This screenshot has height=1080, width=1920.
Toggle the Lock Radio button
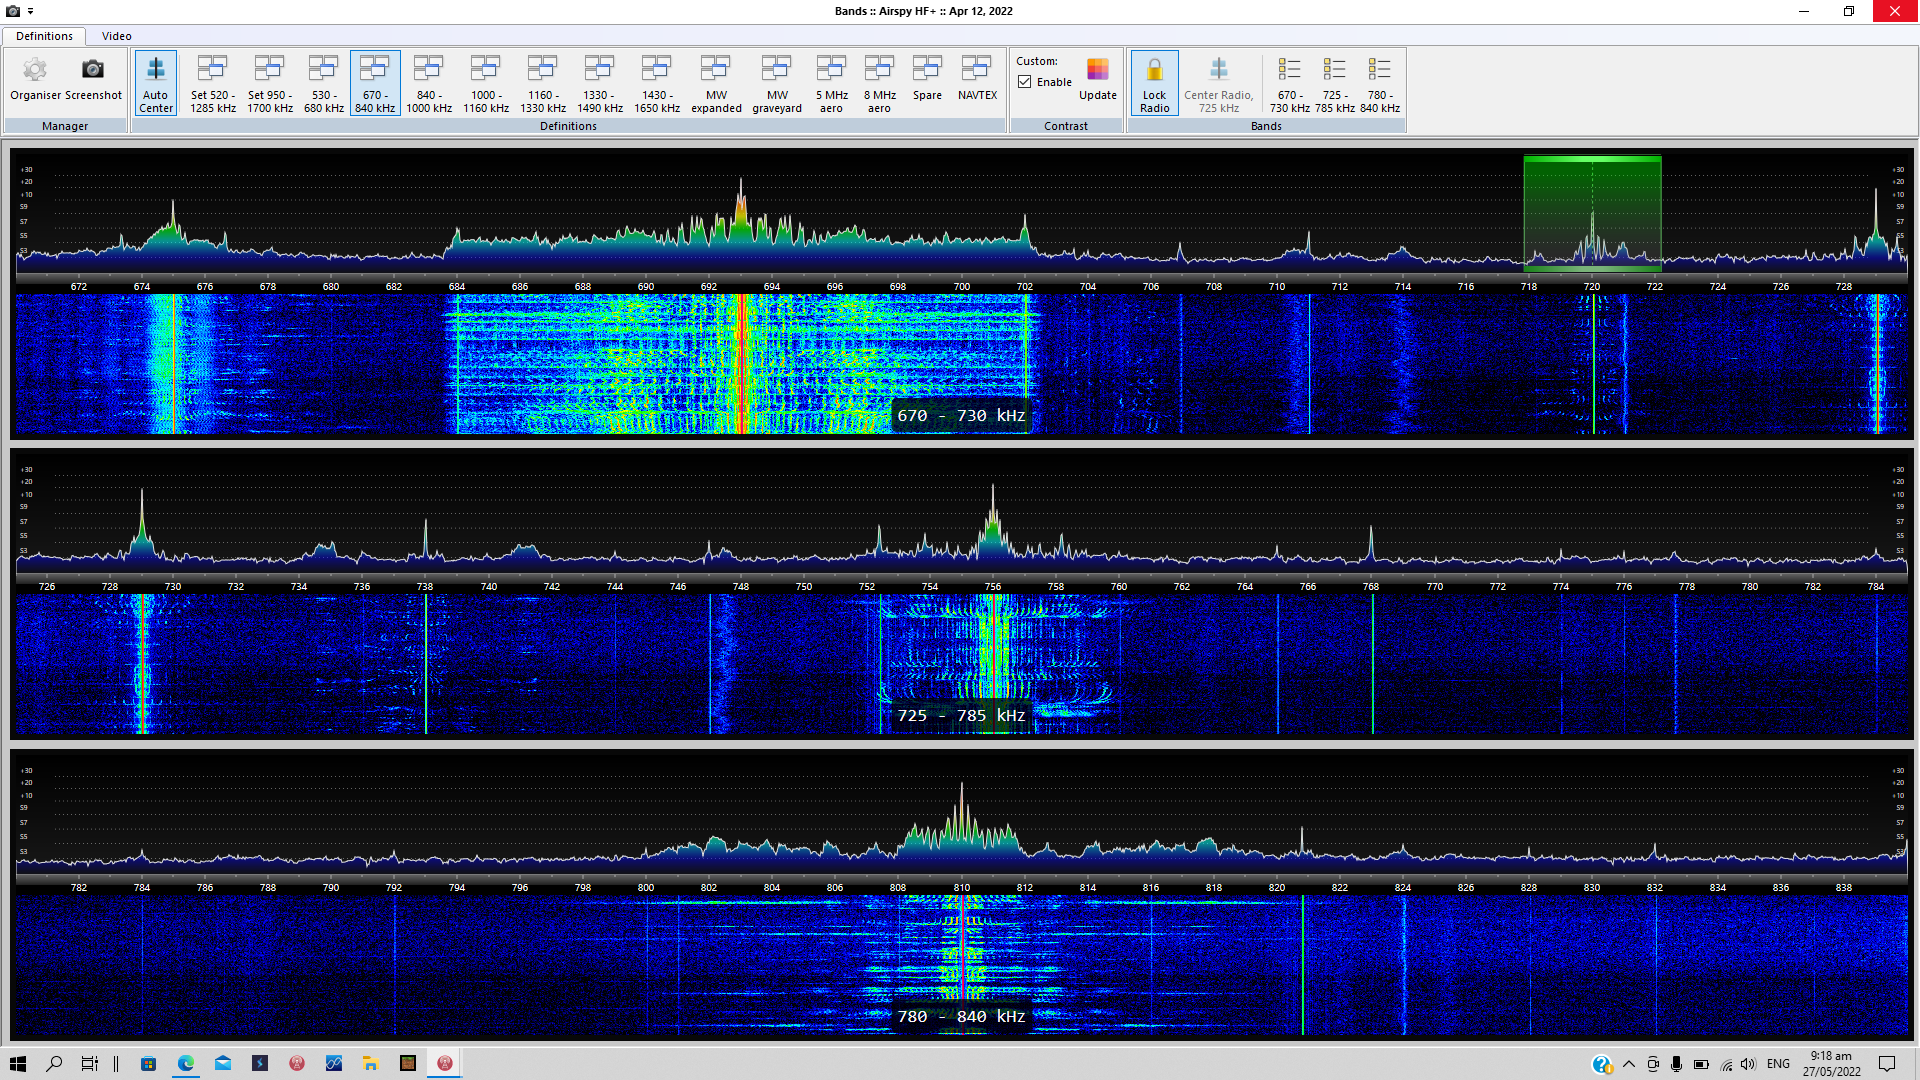tap(1154, 83)
